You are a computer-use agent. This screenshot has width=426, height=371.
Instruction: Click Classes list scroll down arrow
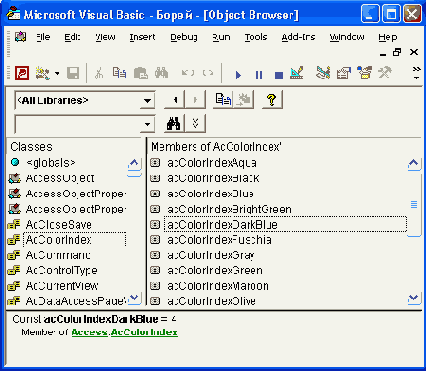click(x=134, y=298)
